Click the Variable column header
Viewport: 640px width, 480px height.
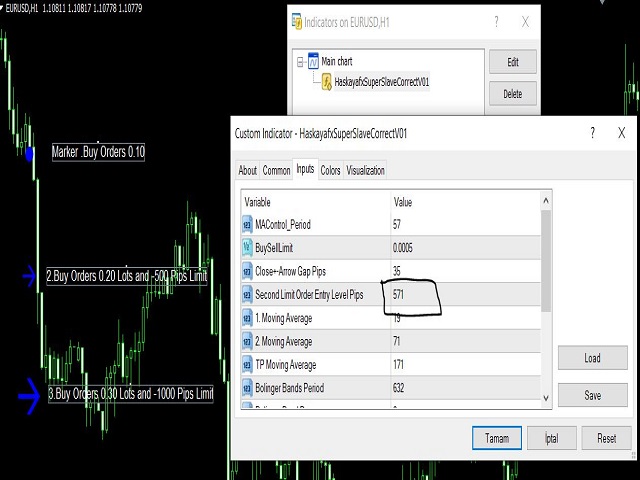coord(257,202)
